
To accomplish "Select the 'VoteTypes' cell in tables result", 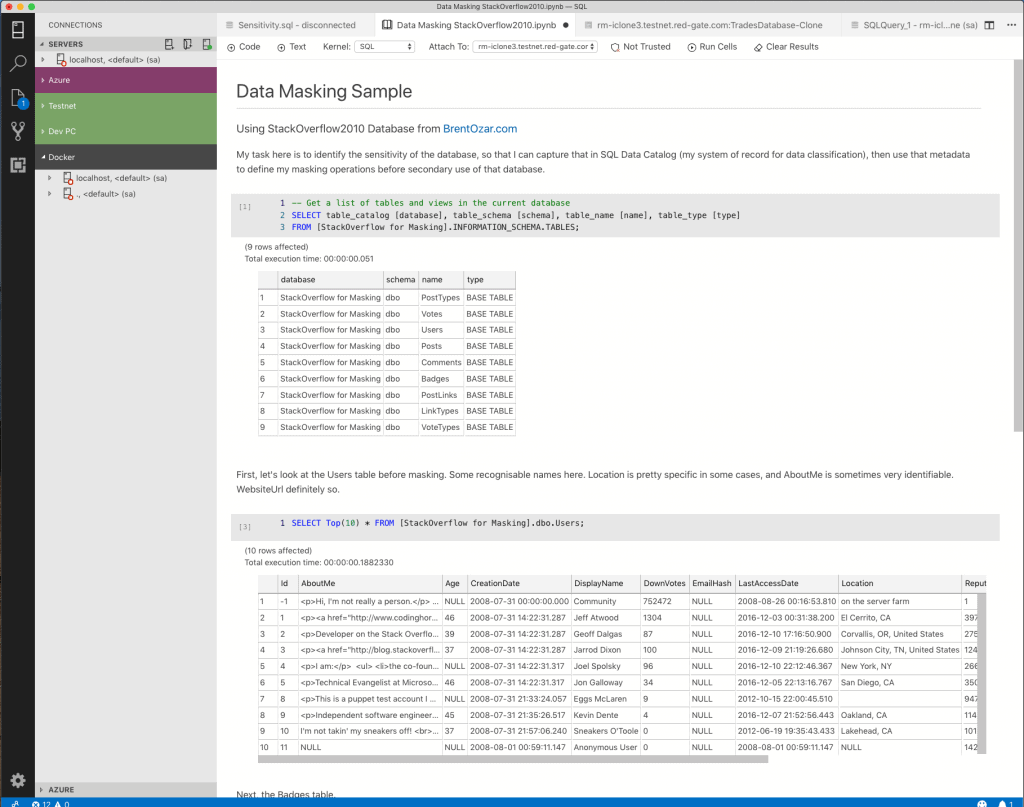I will click(x=441, y=427).
